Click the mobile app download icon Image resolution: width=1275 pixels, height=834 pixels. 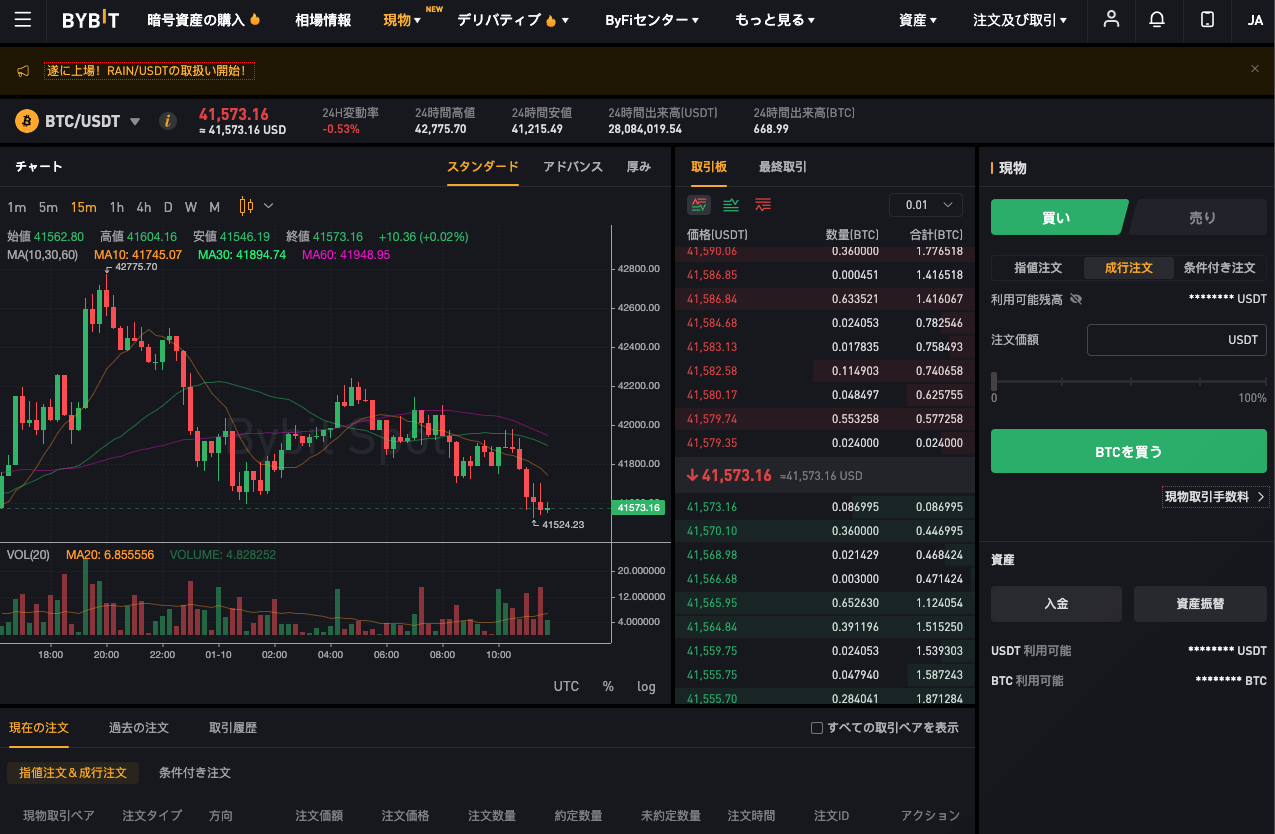pos(1207,20)
